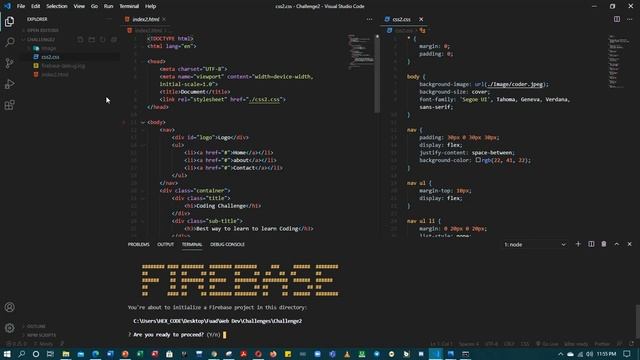Screen dimensions: 640x360
Task: Open index2.html in the explorer tree
Action: point(55,75)
